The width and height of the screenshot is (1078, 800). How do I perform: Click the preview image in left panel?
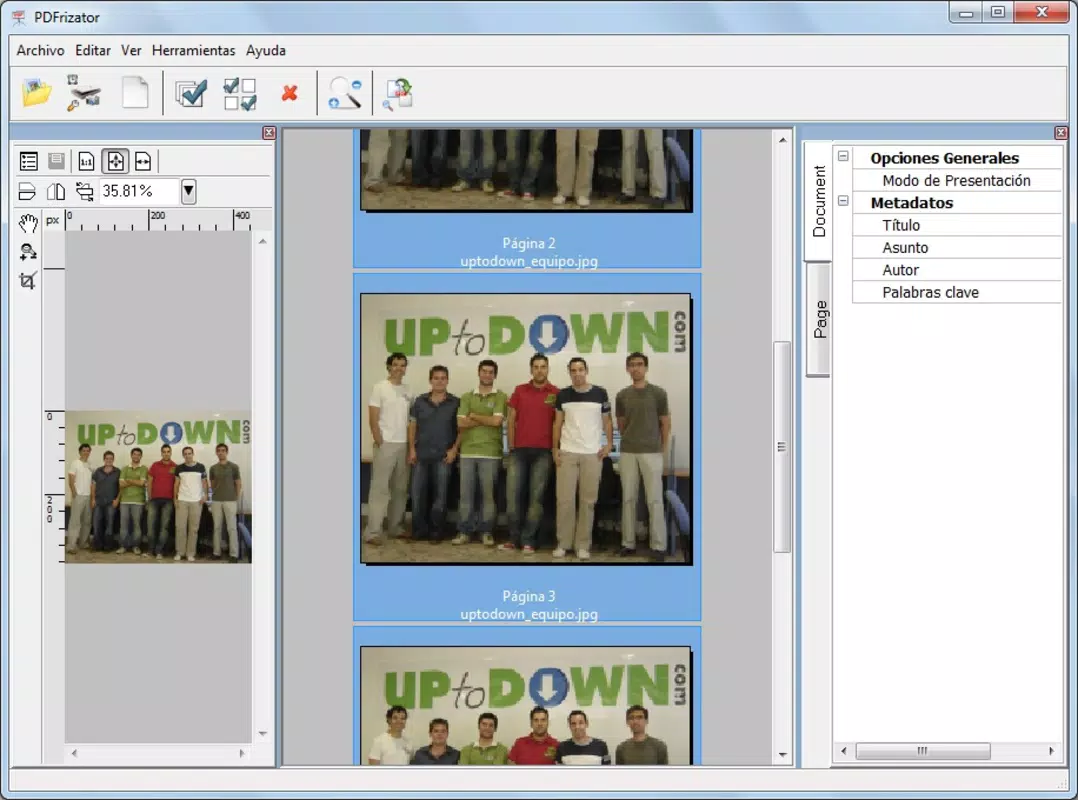pyautogui.click(x=158, y=487)
